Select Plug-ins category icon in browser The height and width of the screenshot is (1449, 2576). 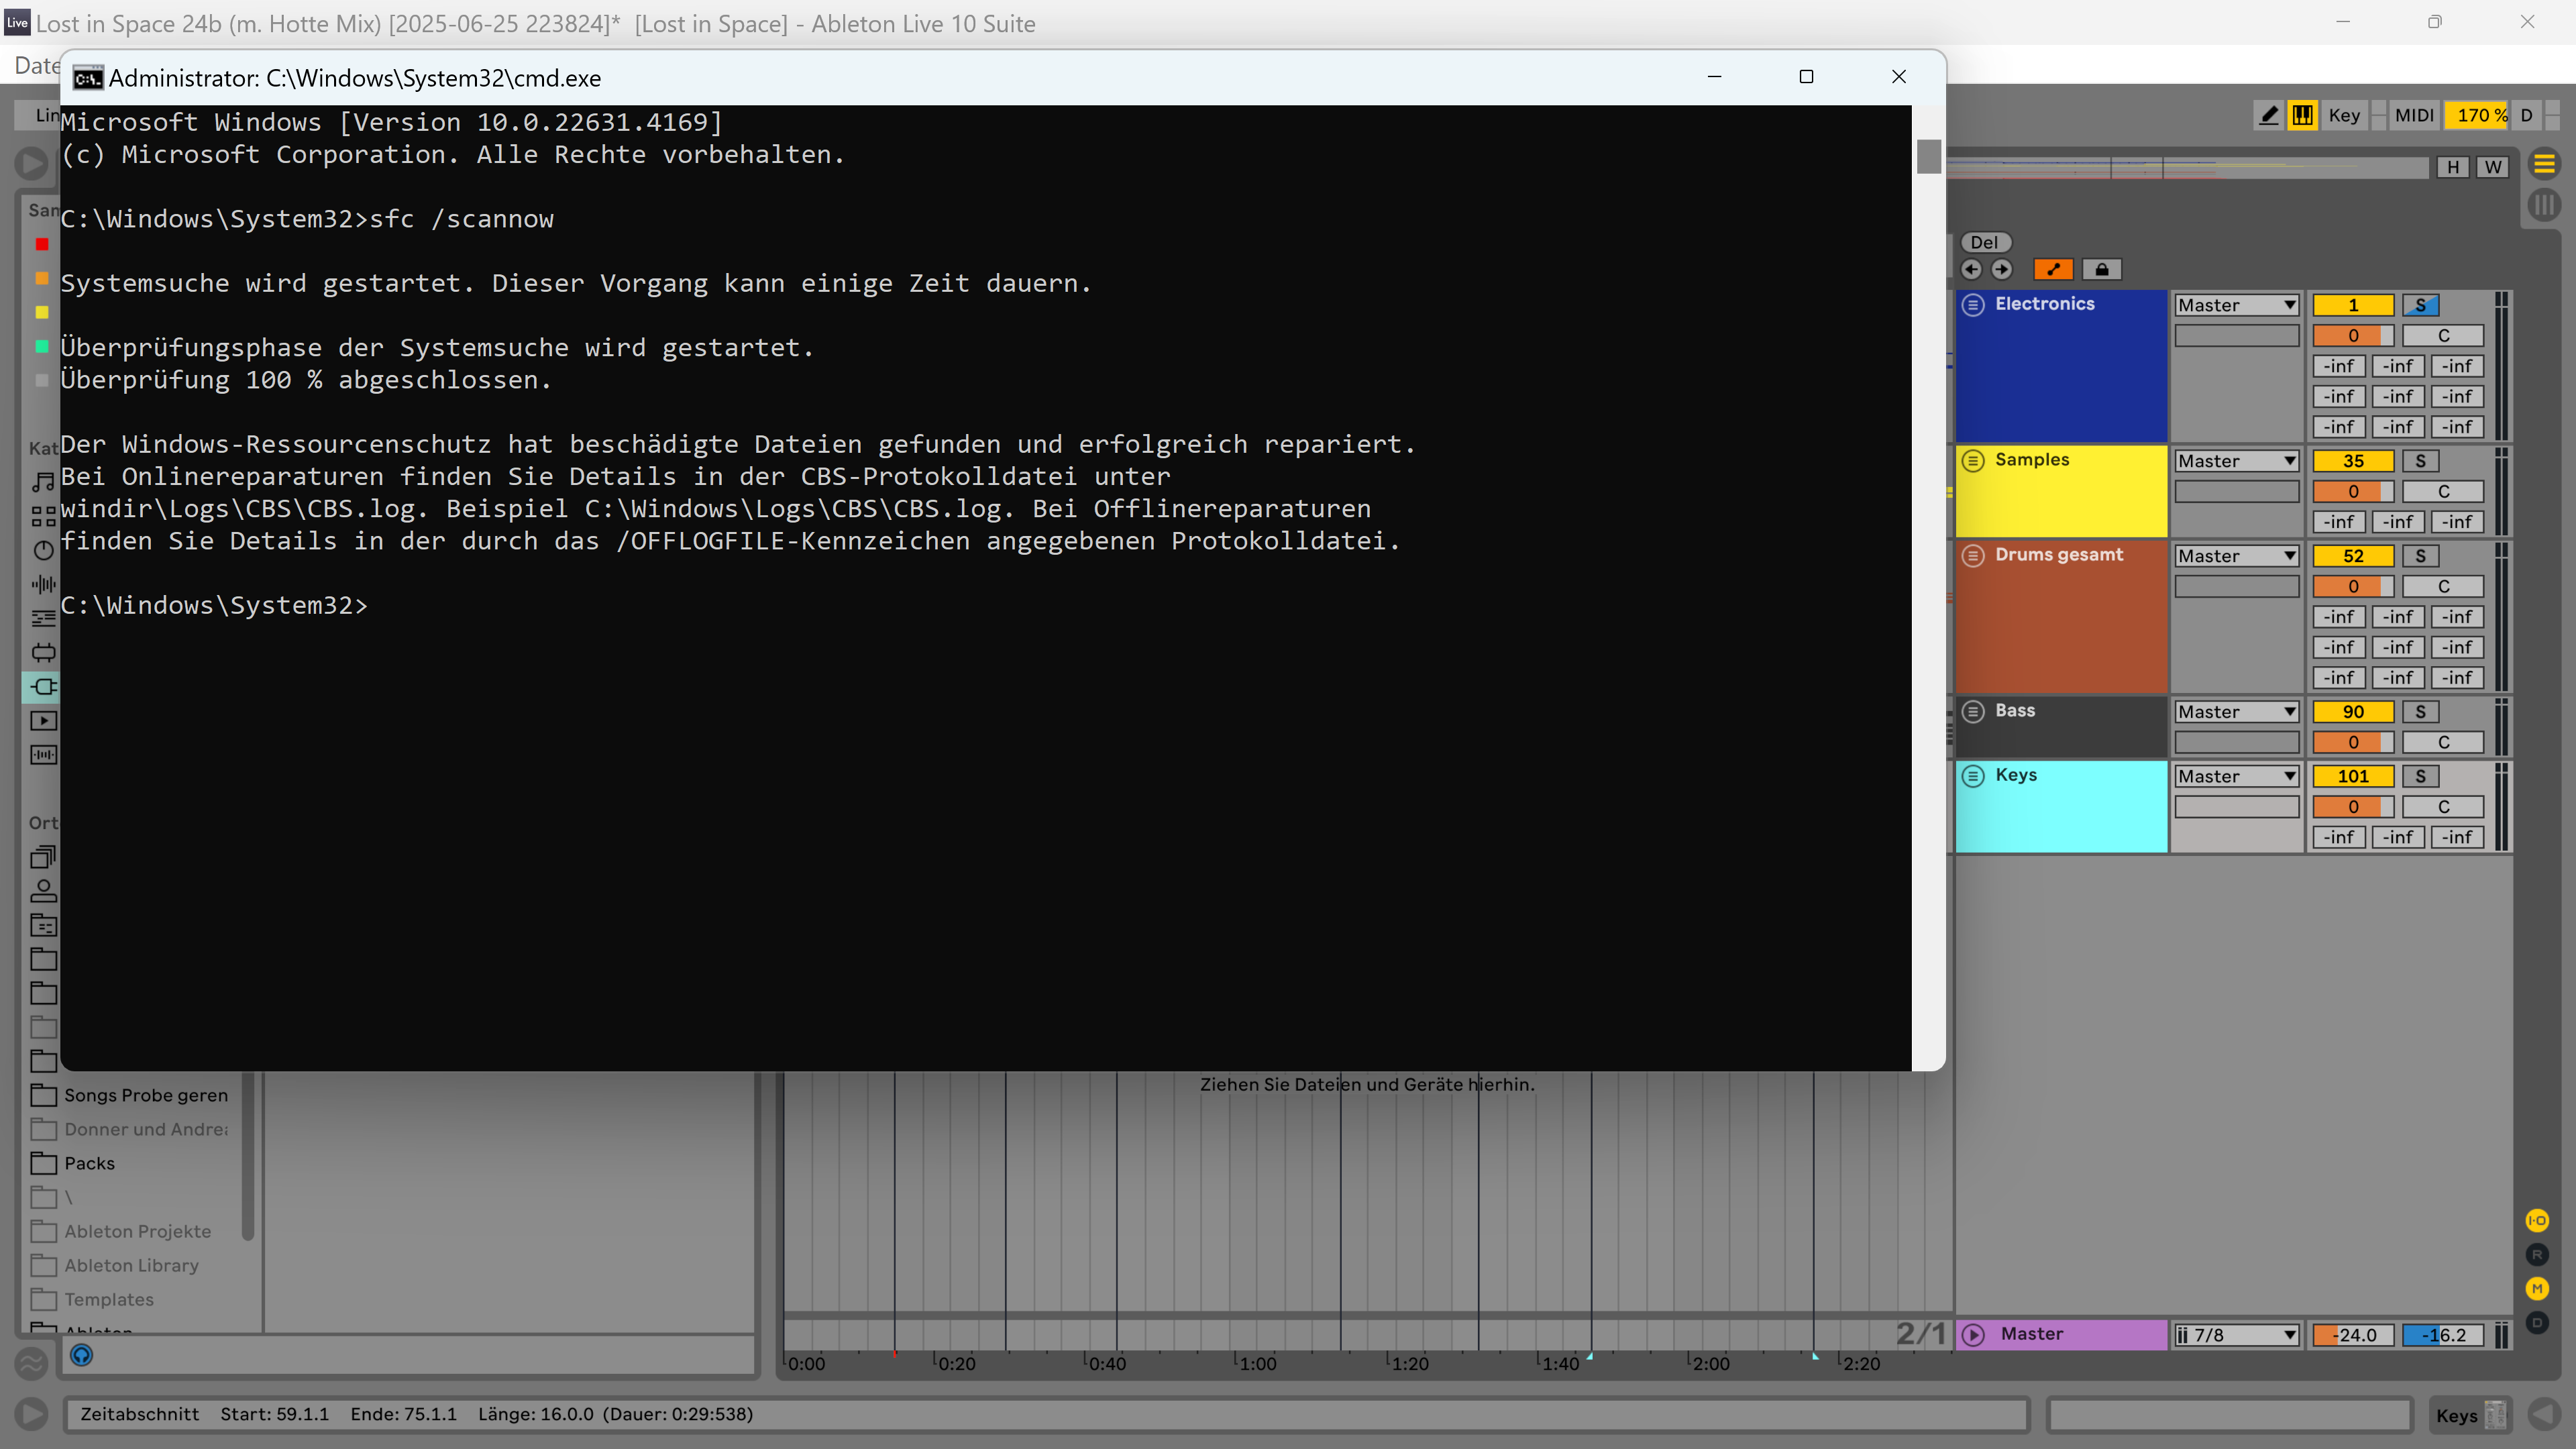point(43,686)
